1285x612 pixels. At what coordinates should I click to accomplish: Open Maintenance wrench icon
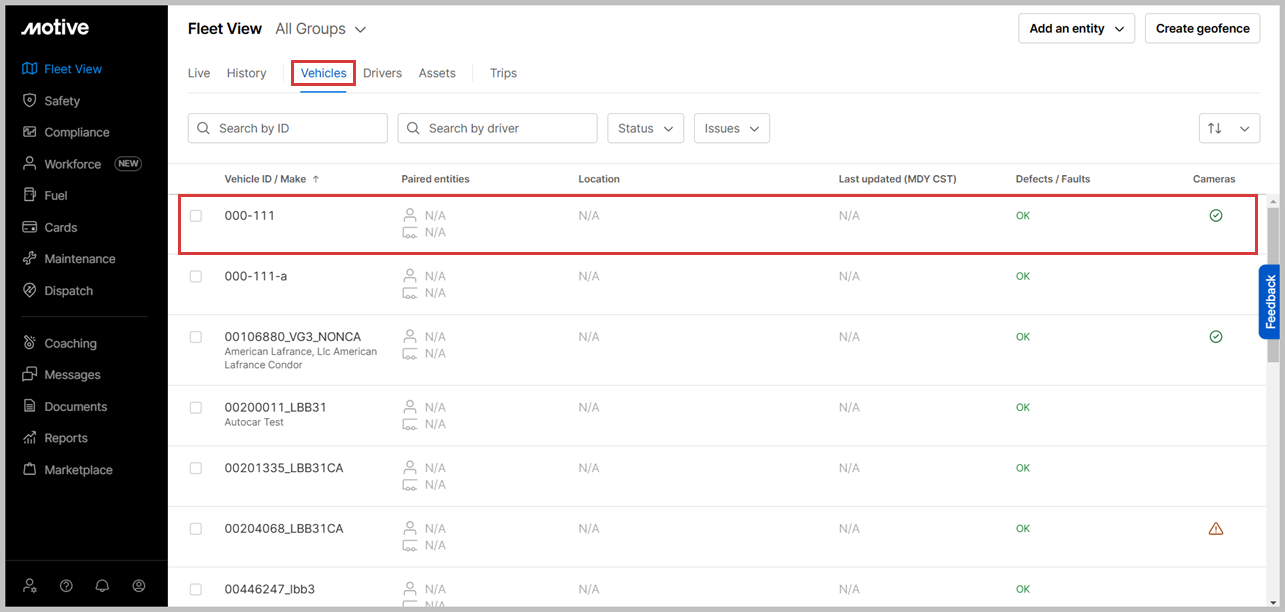click(x=29, y=259)
